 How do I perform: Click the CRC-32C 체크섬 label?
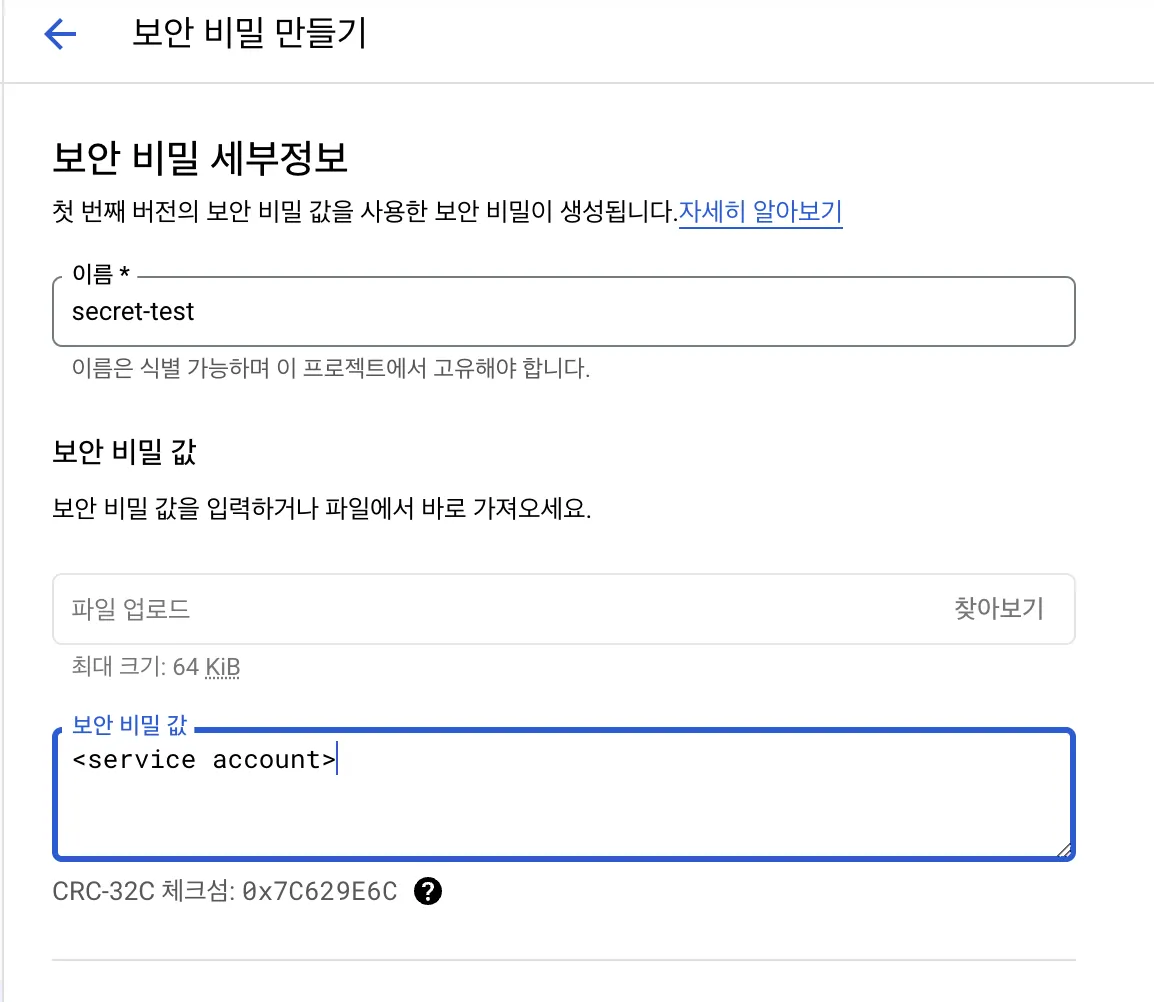click(x=141, y=891)
